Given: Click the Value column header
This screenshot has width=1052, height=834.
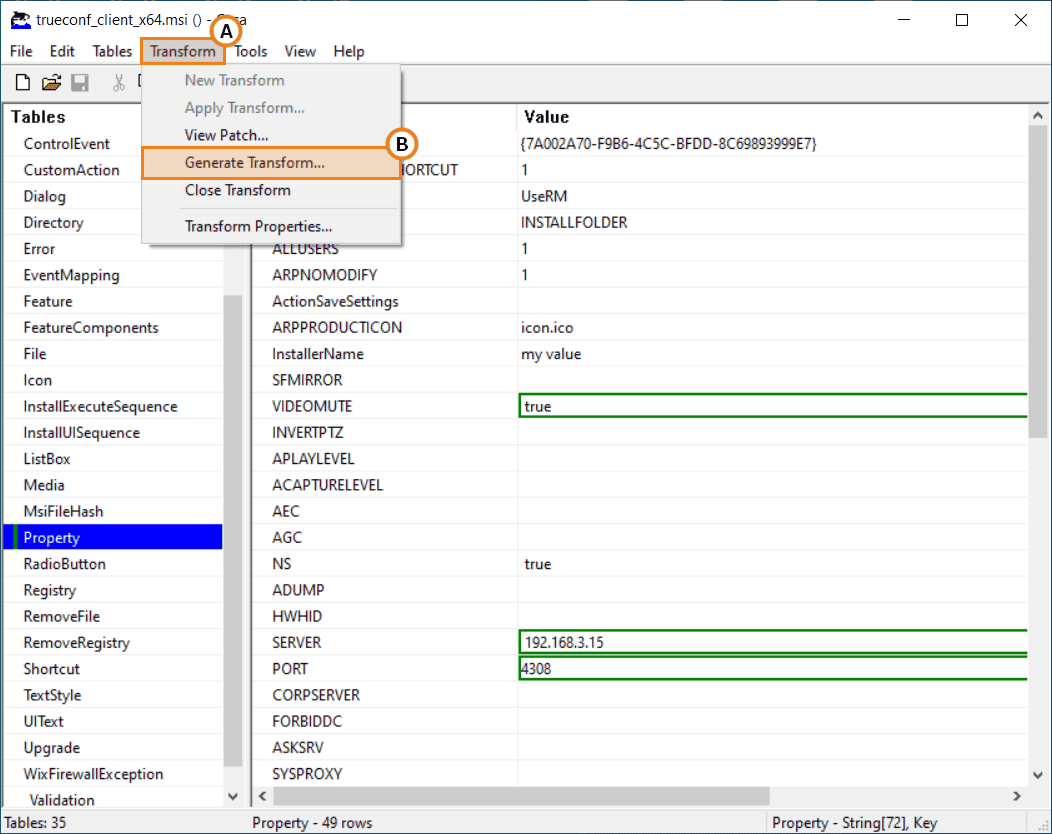Looking at the screenshot, I should (x=772, y=117).
